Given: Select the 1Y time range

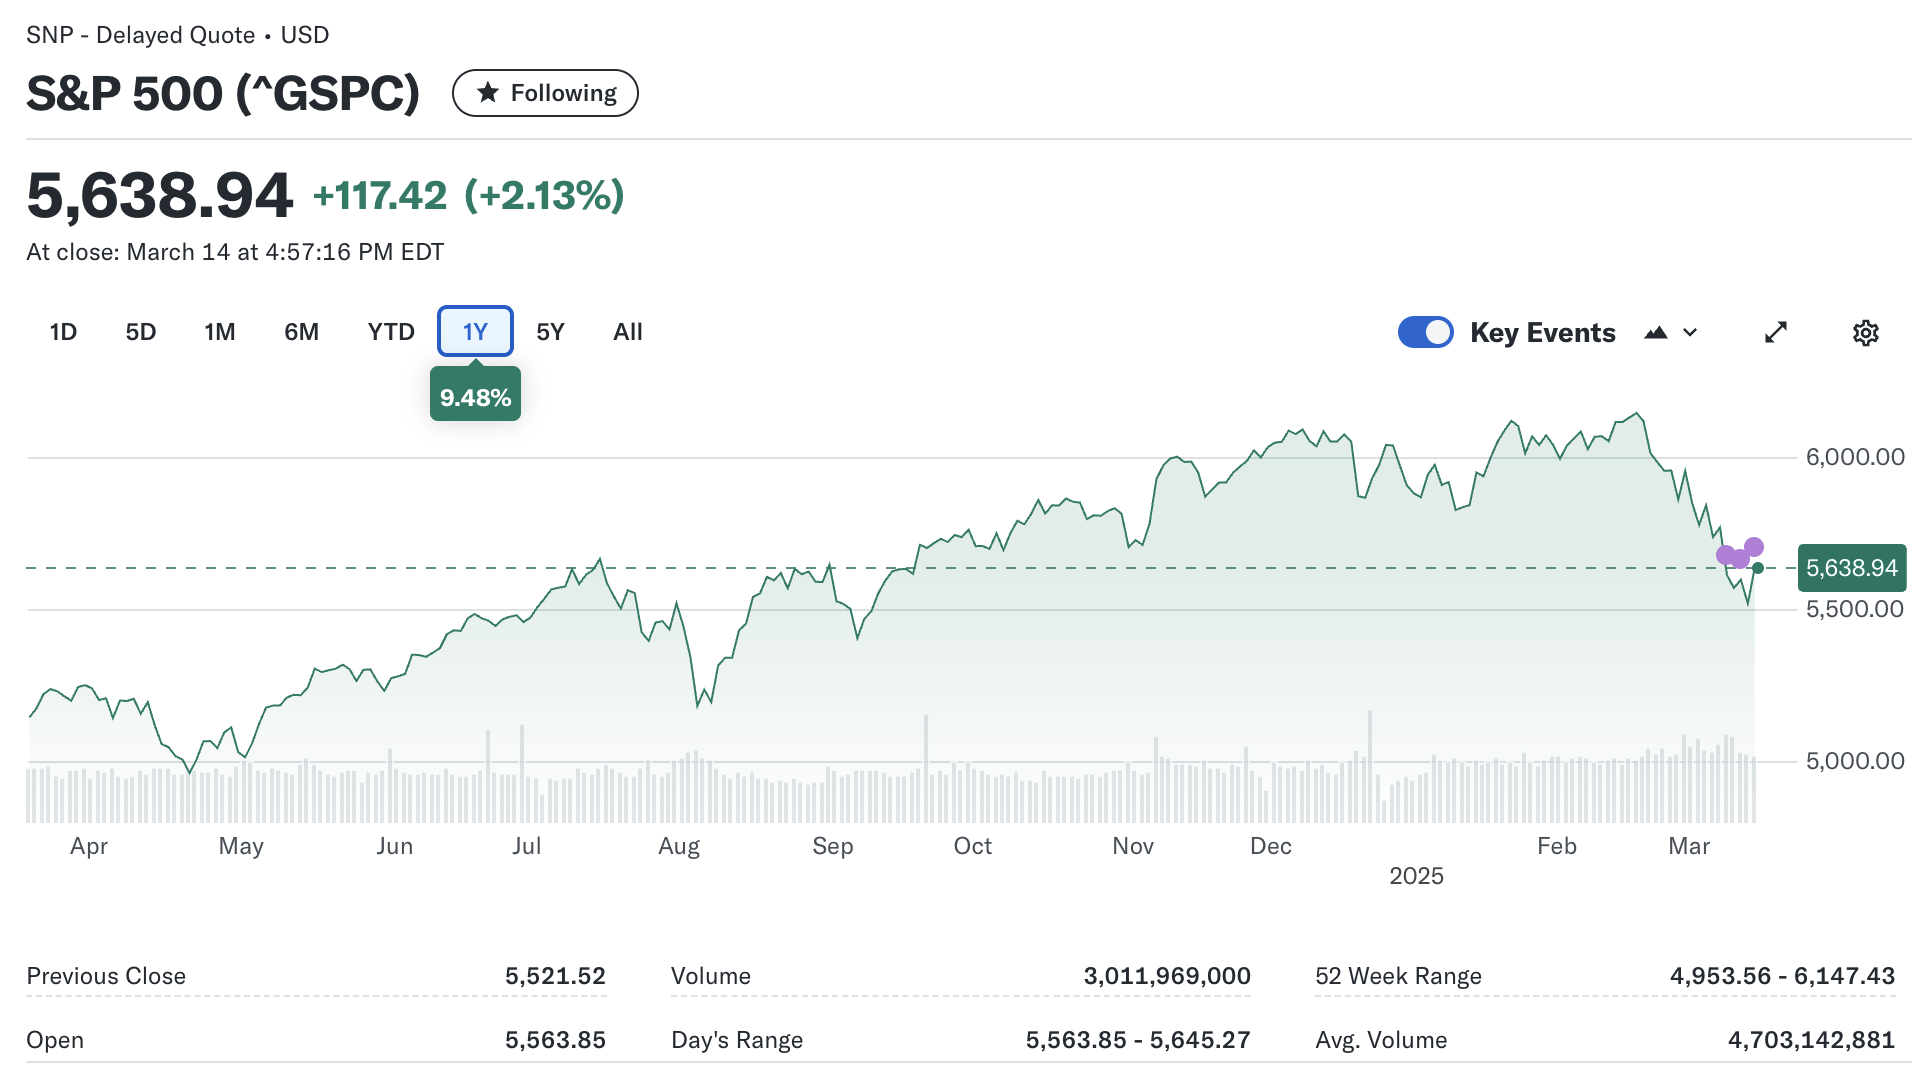Looking at the screenshot, I should (475, 332).
